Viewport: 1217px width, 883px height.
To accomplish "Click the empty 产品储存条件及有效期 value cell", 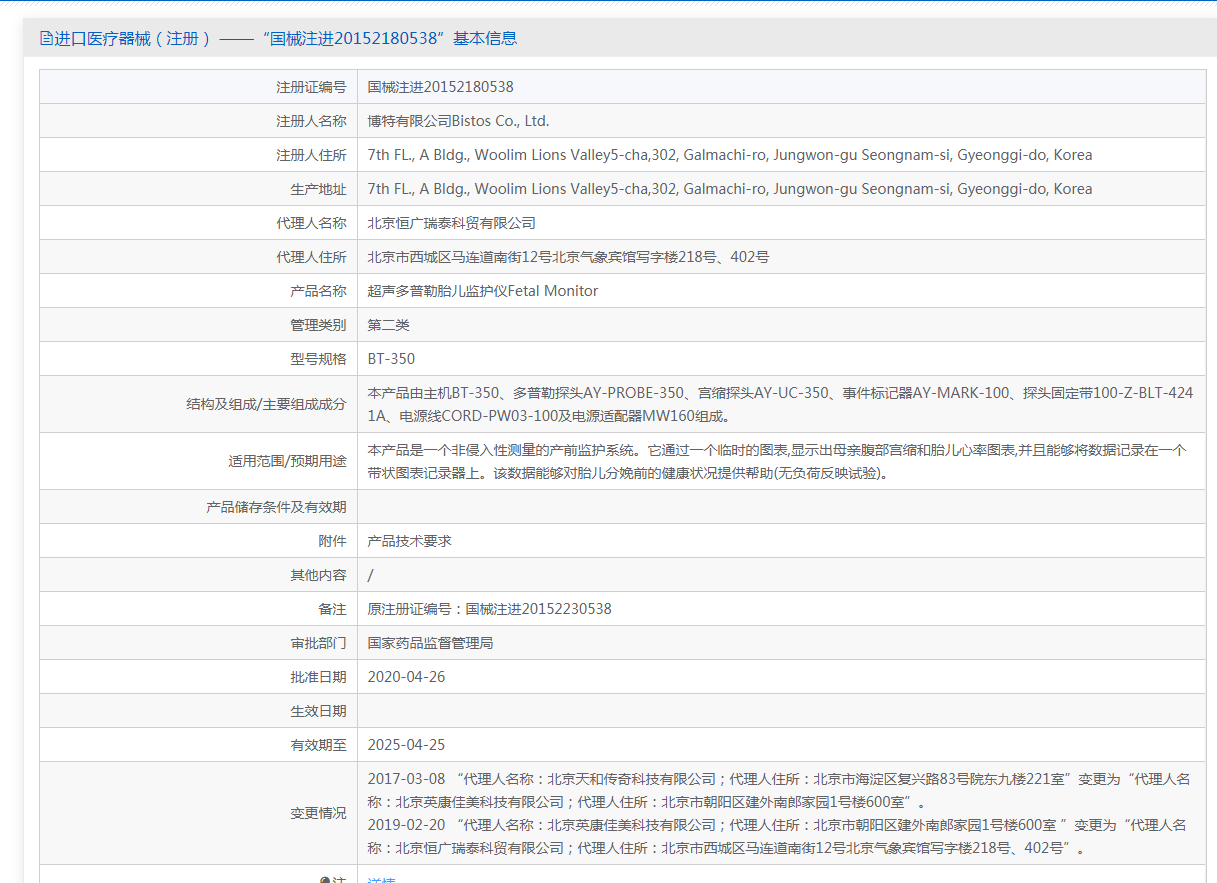I will point(780,507).
